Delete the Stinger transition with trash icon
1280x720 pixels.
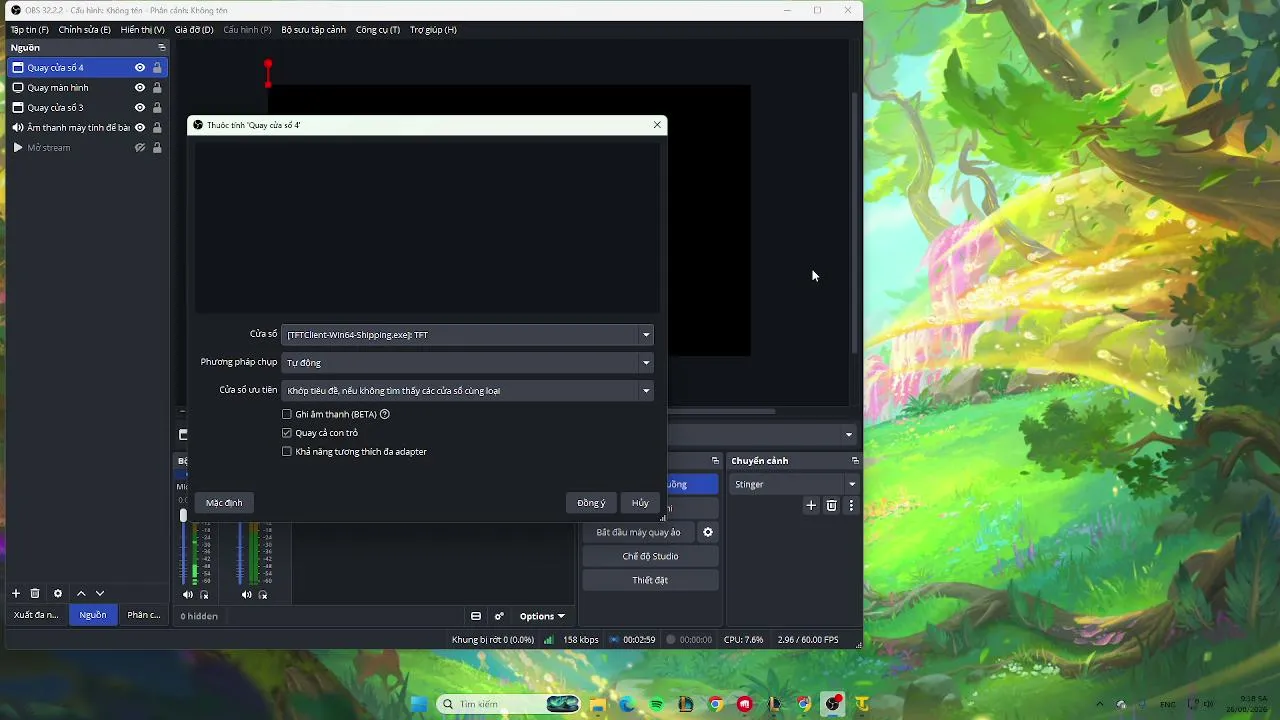[x=831, y=506]
